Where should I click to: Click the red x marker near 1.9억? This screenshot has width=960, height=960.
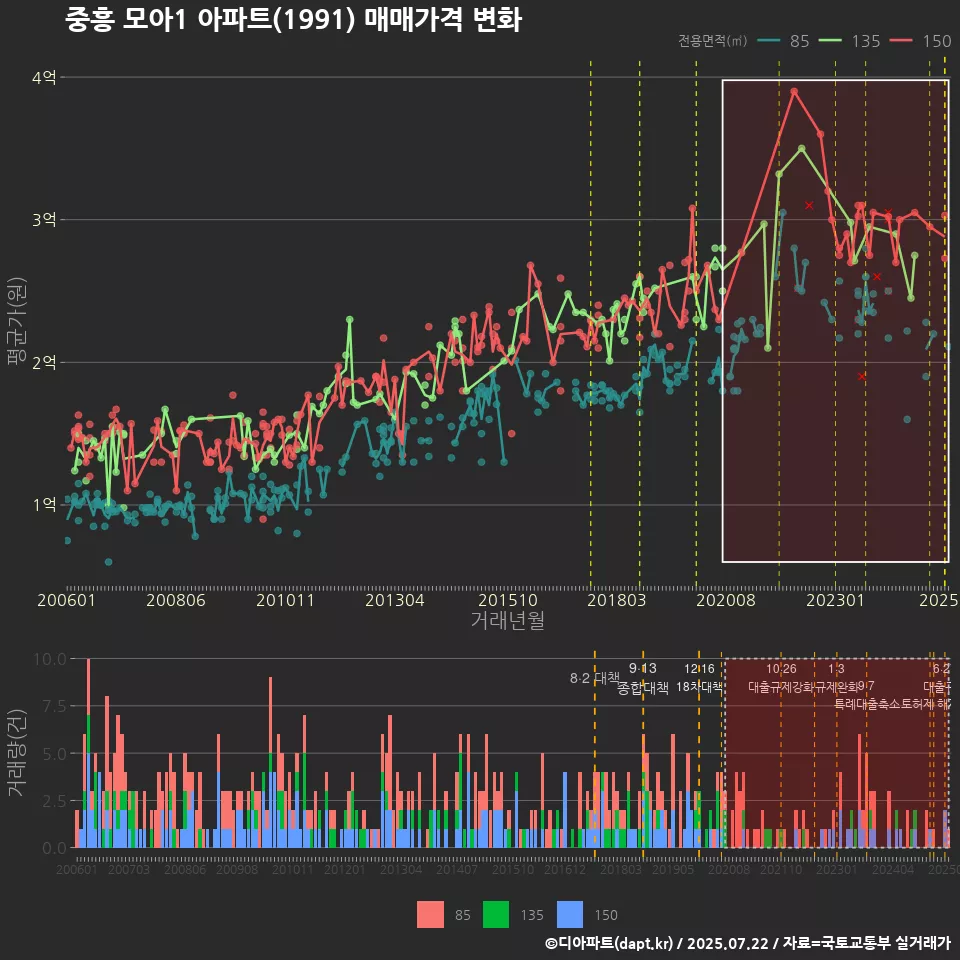point(862,377)
